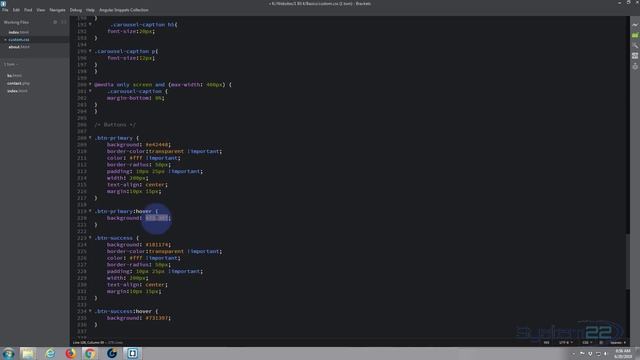Image resolution: width=640 pixels, height=360 pixels.
Task: Show hidden system tray icons
Action: tap(573, 354)
